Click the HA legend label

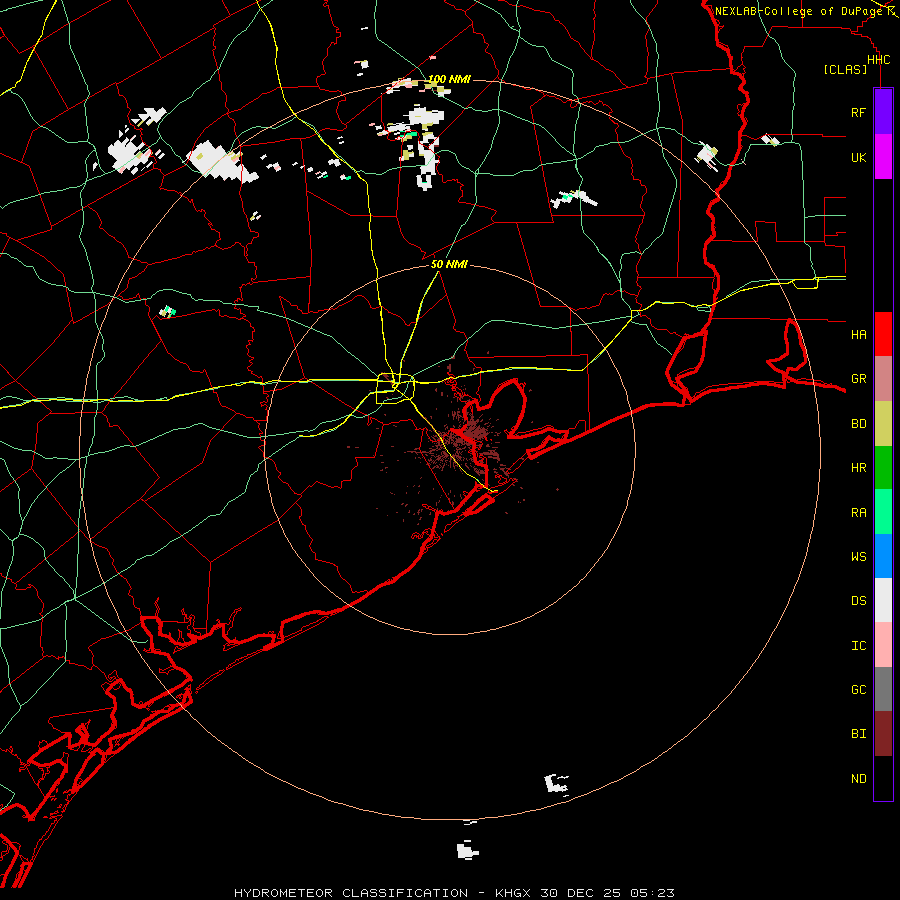pos(858,334)
